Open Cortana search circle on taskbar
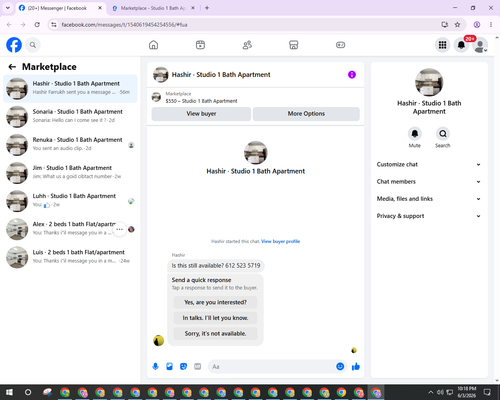The width and height of the screenshot is (500, 400). (x=28, y=392)
